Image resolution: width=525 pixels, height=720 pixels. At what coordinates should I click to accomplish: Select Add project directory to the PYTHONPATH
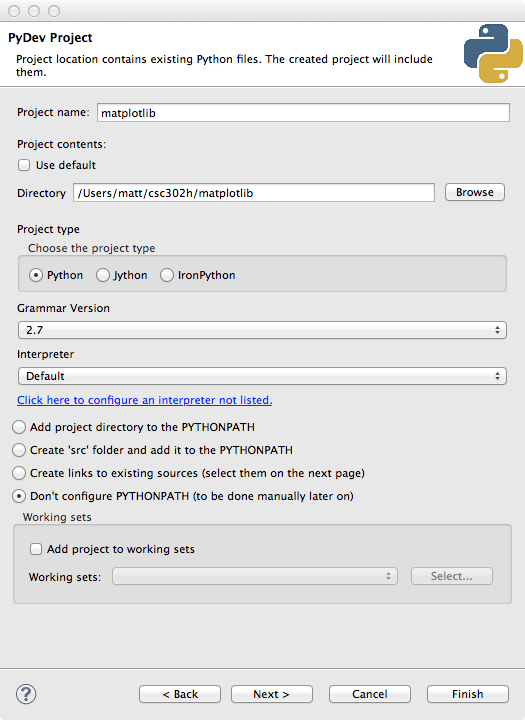[x=19, y=427]
